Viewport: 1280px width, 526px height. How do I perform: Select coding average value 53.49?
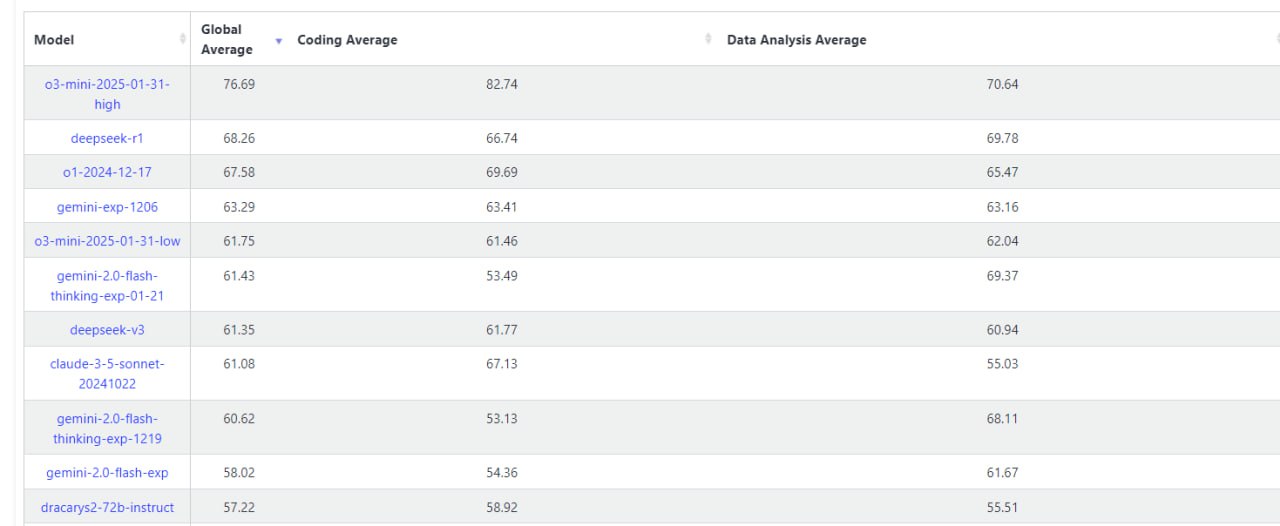pos(502,275)
